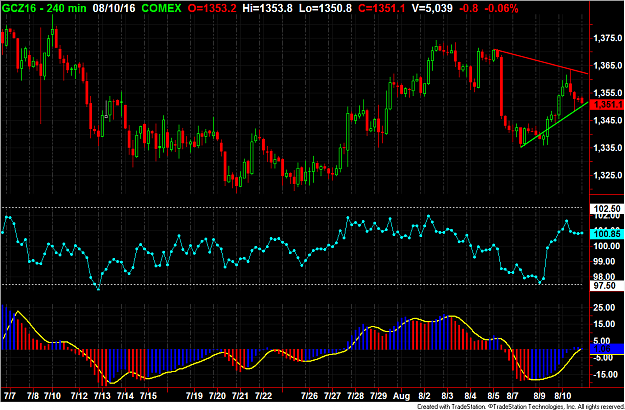Select the 7/19 date axis label

(194, 397)
